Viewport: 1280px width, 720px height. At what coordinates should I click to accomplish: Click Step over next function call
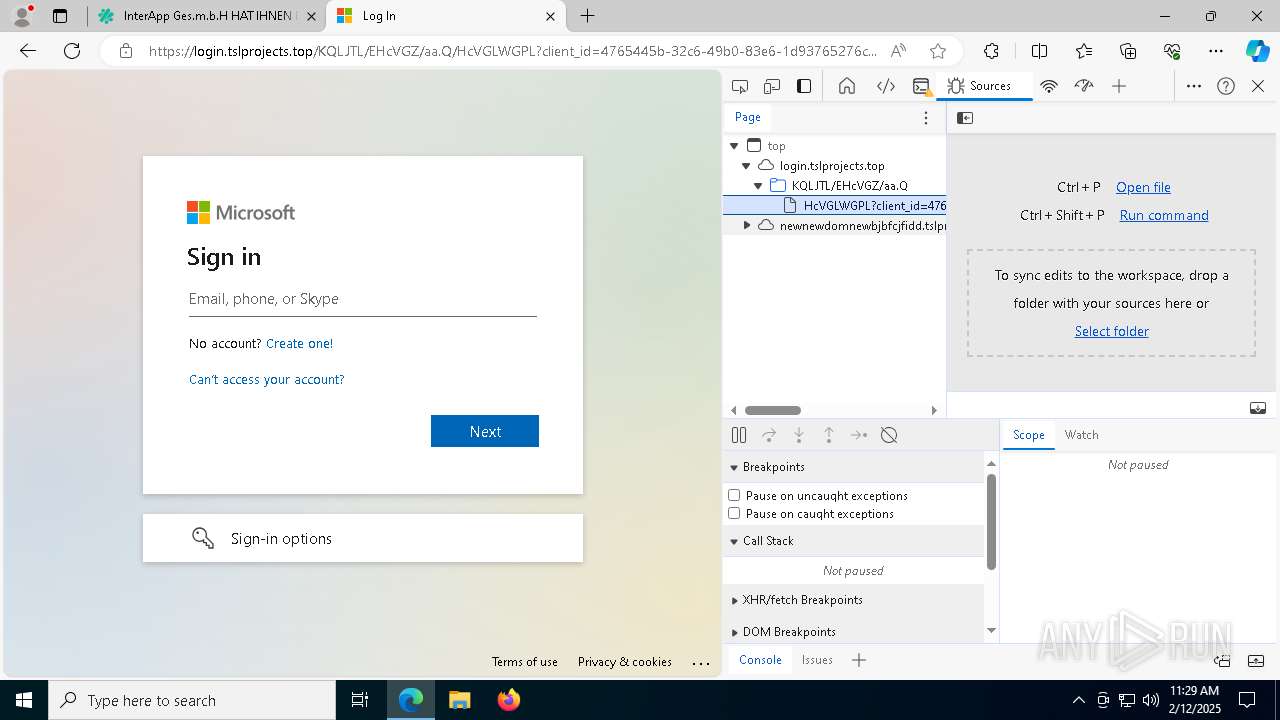point(769,435)
